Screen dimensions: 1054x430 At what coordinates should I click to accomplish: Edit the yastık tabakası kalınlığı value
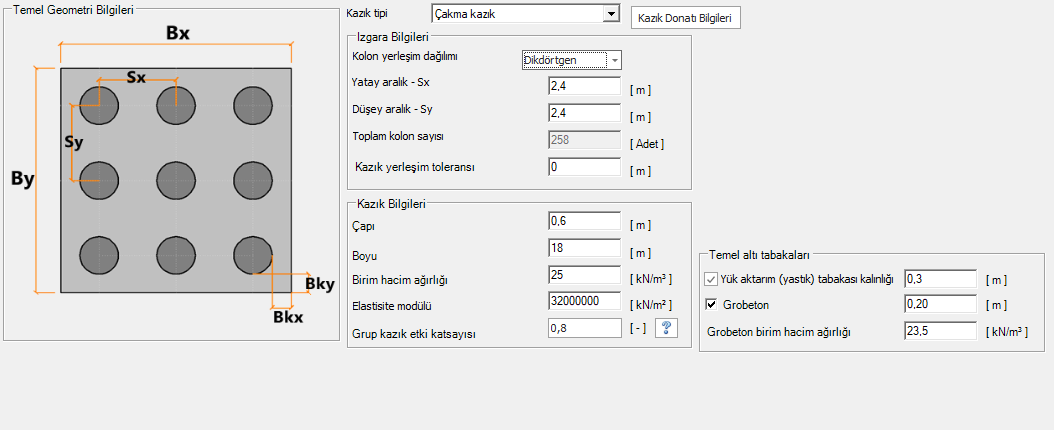point(940,278)
